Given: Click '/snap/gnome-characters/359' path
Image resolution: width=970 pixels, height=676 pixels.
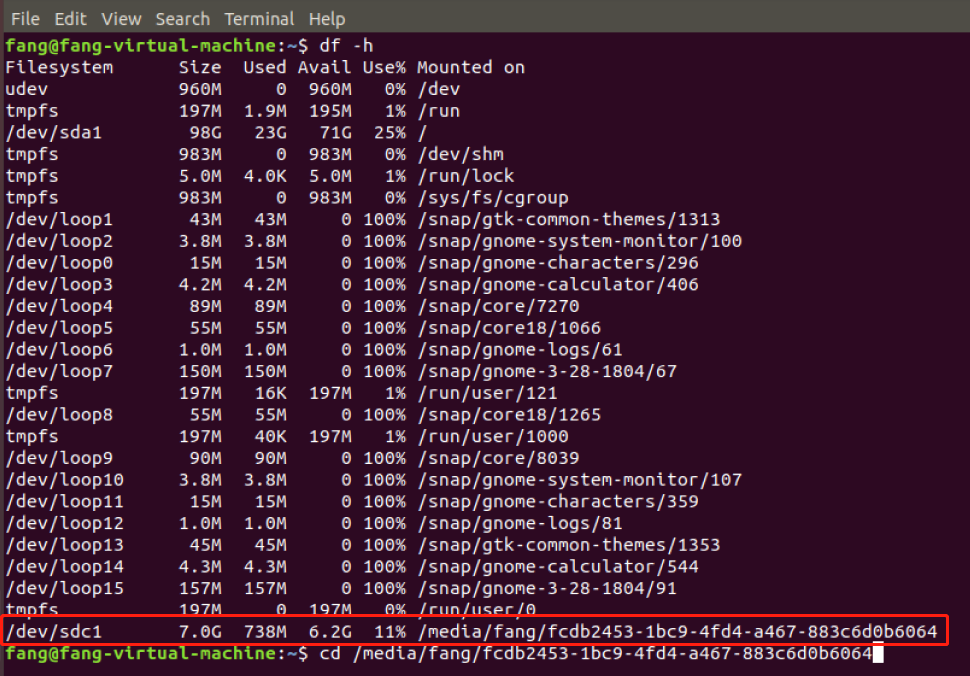Looking at the screenshot, I should point(558,501).
